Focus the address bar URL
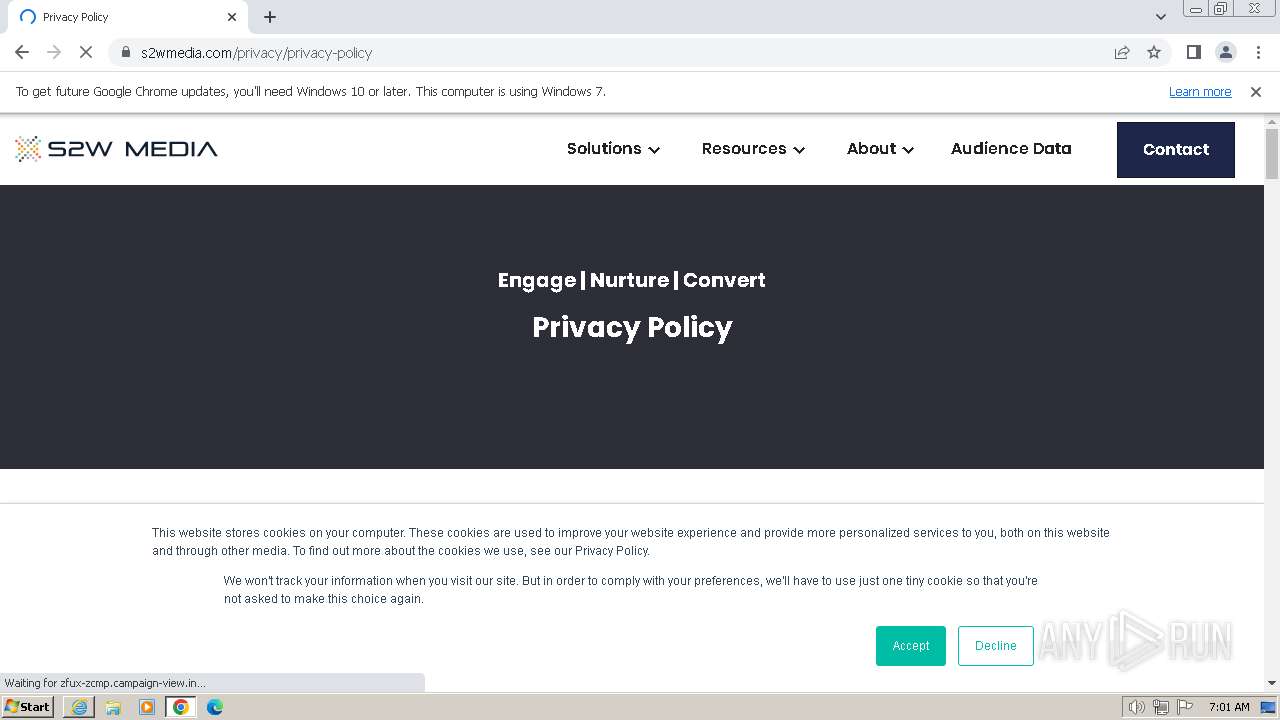 click(257, 52)
